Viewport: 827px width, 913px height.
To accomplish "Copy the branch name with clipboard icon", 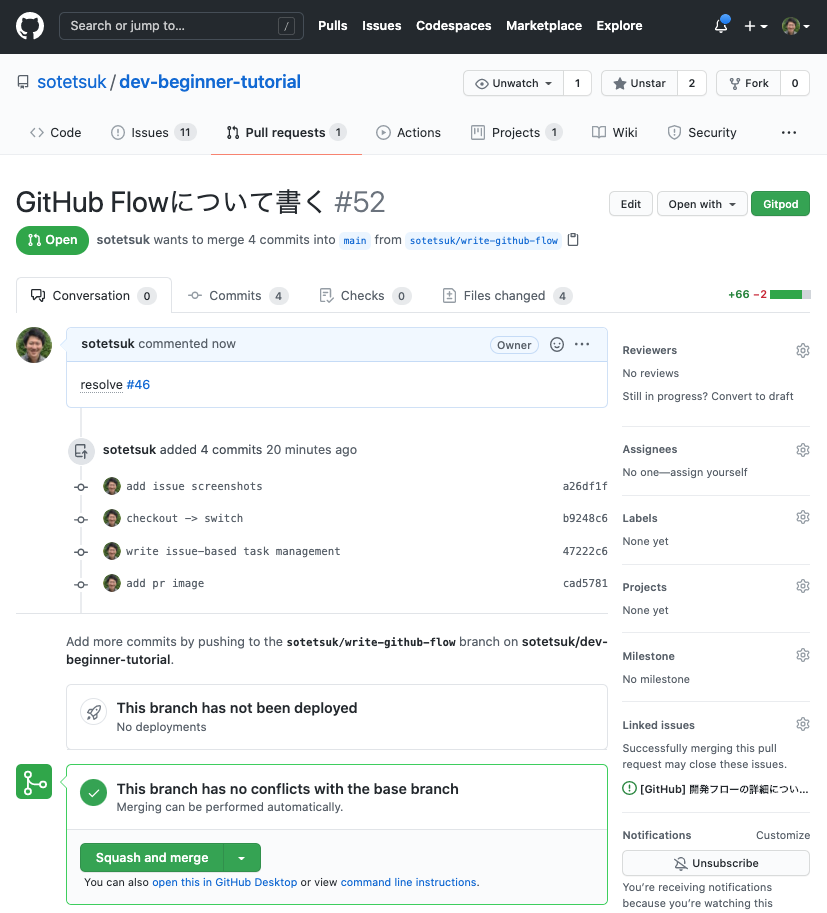I will coord(573,240).
